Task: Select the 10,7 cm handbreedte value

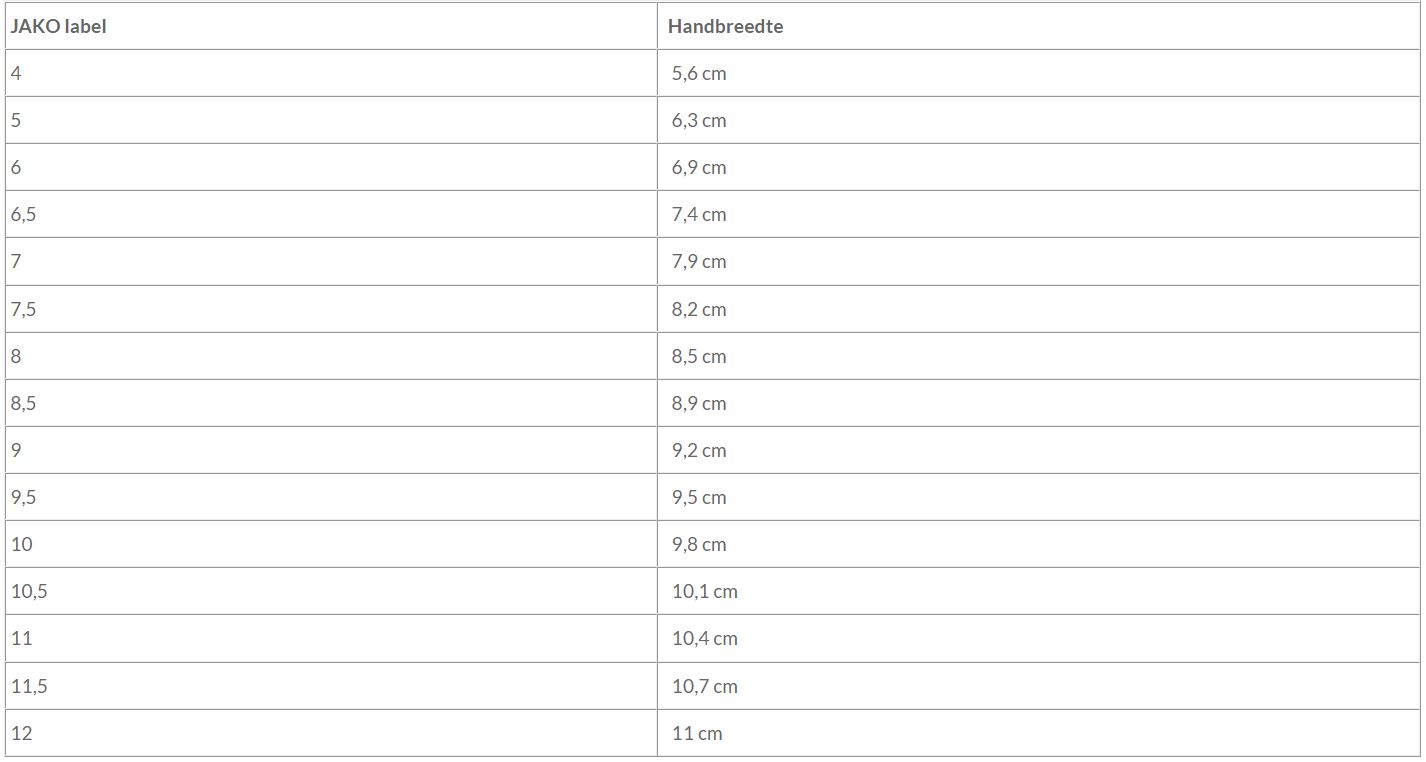Action: click(x=704, y=686)
